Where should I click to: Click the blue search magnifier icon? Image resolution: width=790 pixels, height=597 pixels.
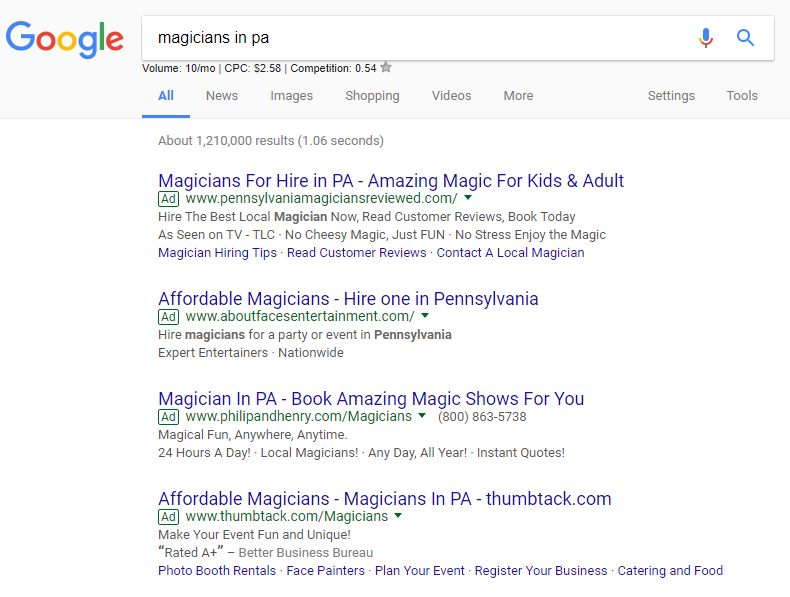click(745, 38)
